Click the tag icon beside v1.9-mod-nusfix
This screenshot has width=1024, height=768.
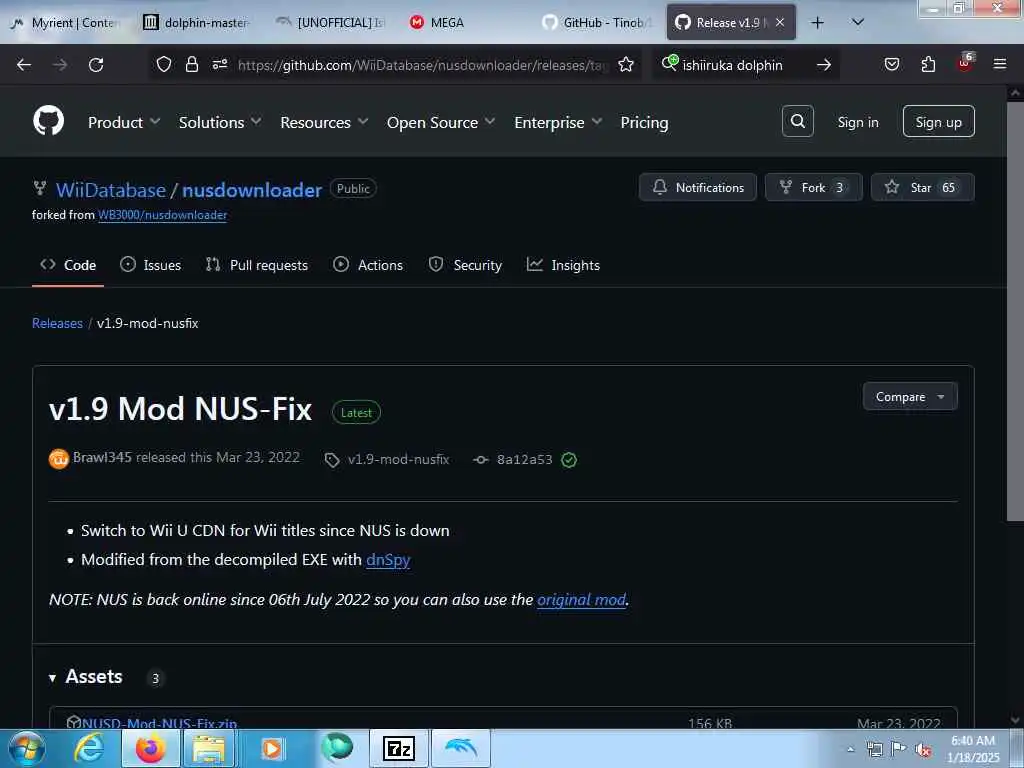click(x=332, y=460)
